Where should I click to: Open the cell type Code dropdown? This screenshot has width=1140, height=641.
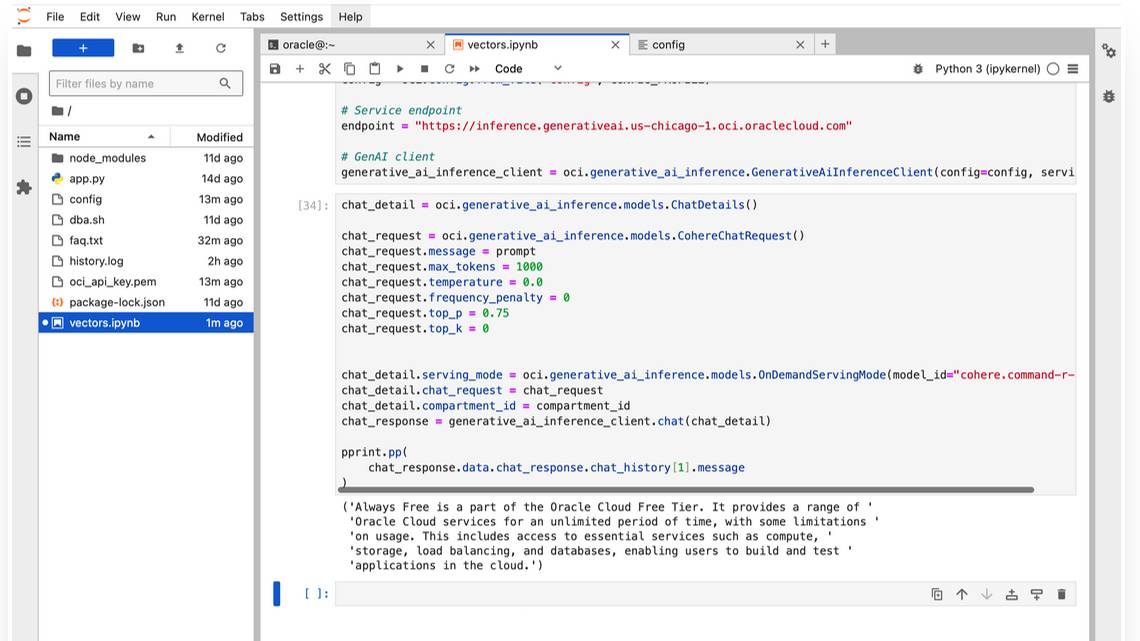529,68
